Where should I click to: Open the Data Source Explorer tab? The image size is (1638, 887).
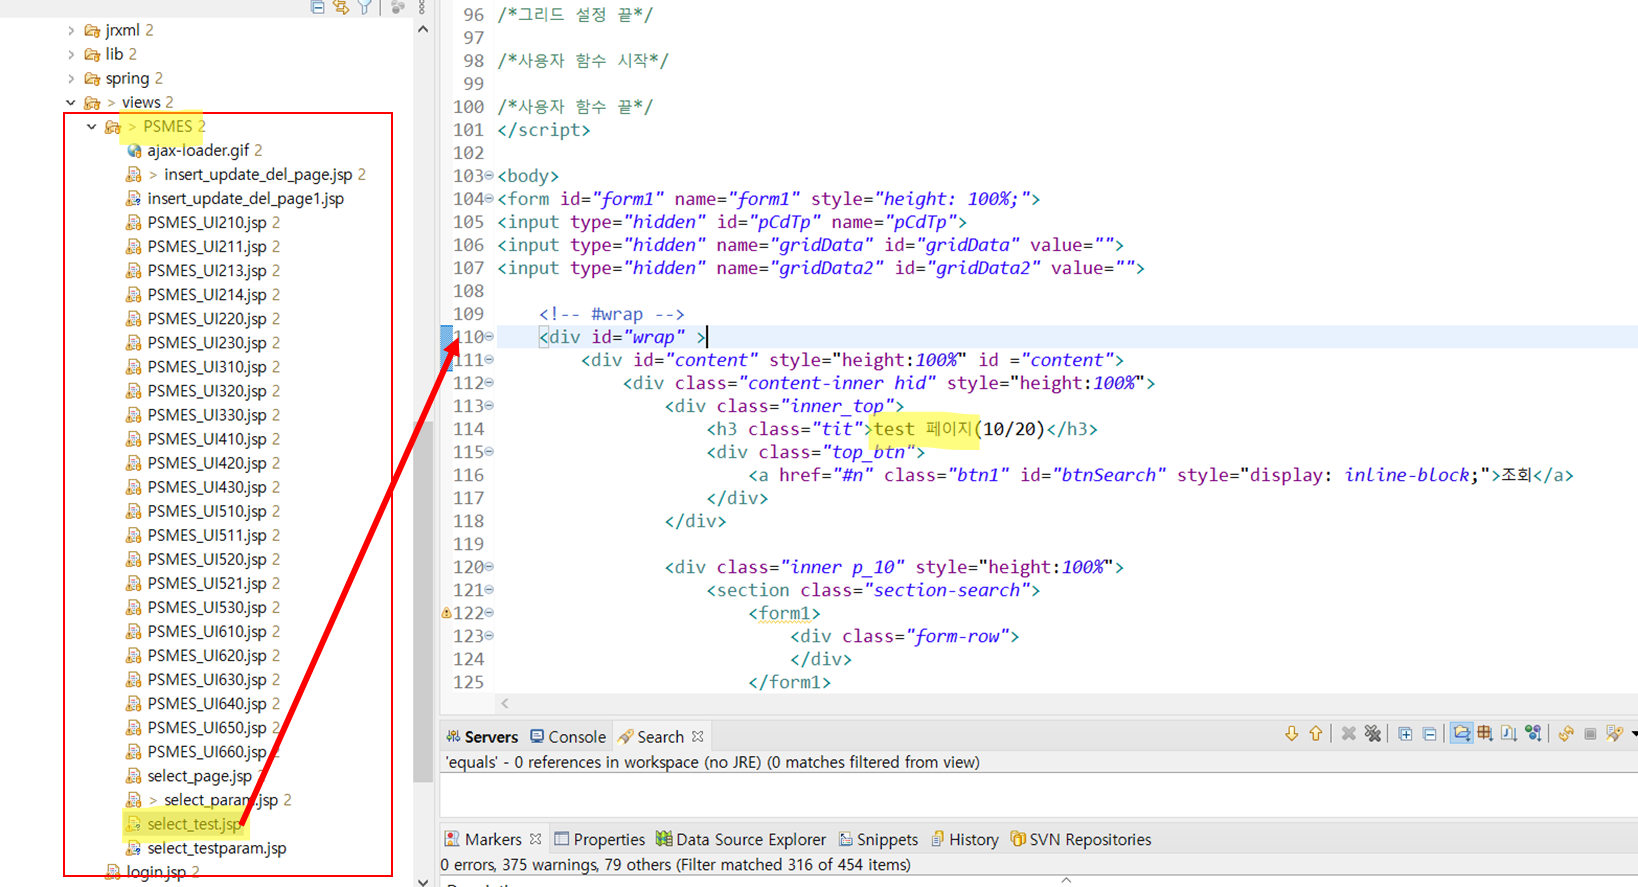(x=741, y=839)
